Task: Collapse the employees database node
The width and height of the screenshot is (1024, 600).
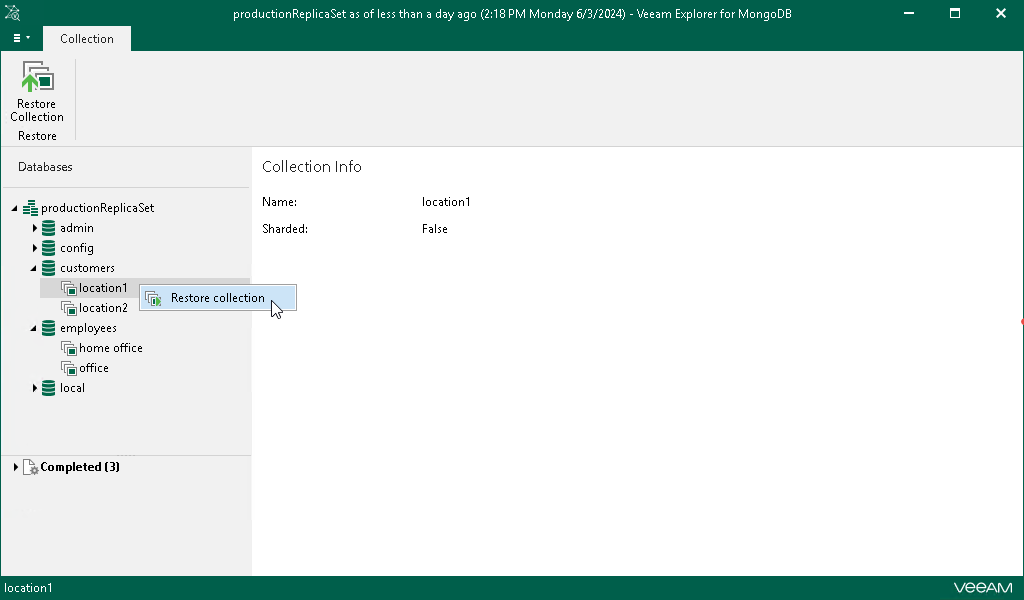Action: pyautogui.click(x=33, y=328)
